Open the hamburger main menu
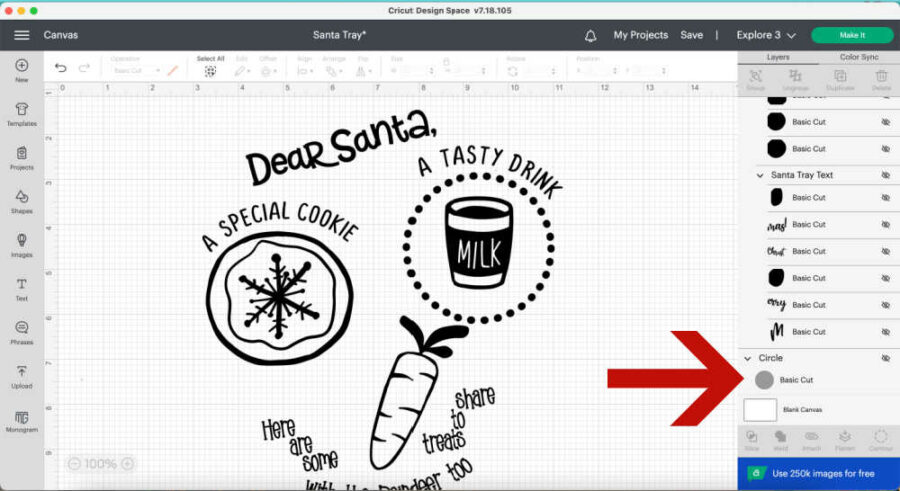This screenshot has width=900, height=491. pos(21,35)
